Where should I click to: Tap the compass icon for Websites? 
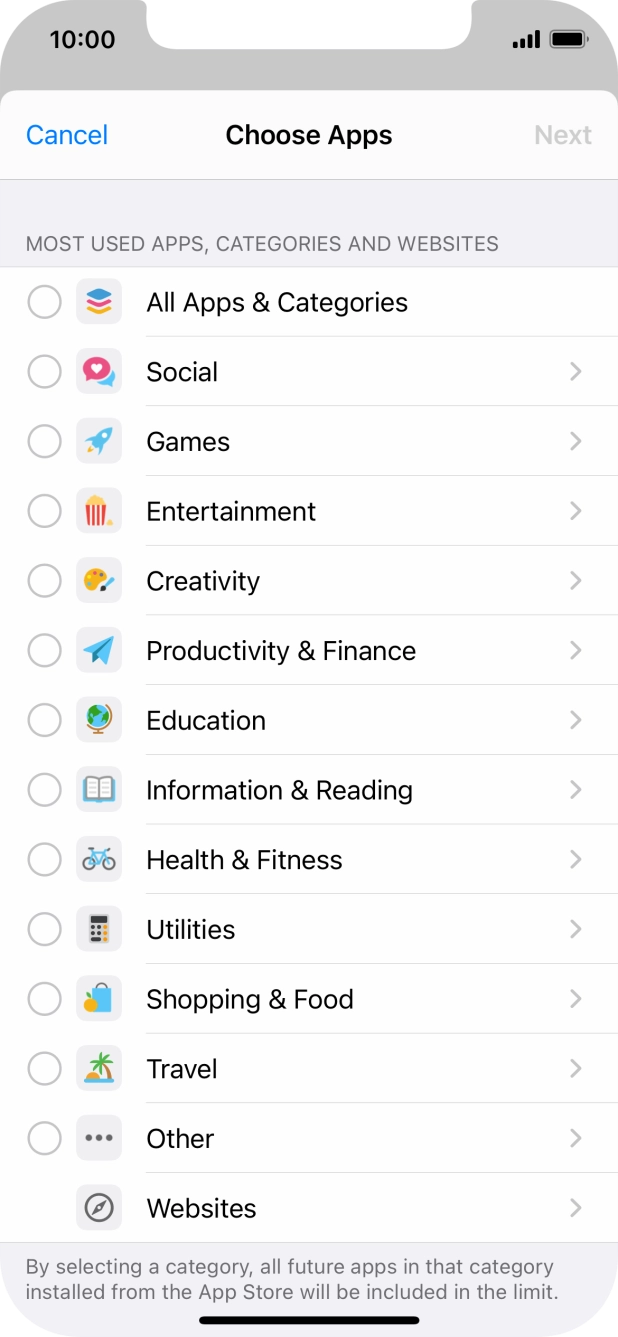[99, 1208]
